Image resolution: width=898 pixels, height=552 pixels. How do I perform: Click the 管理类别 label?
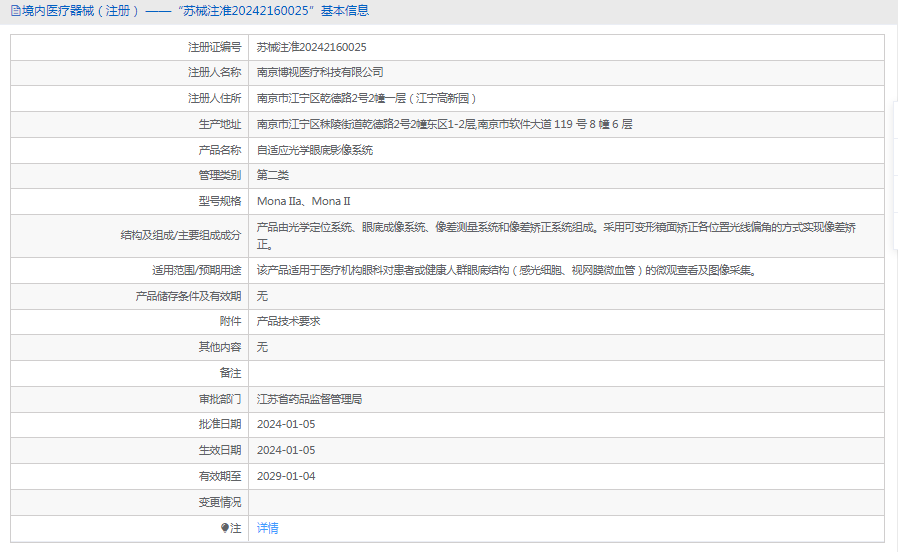[220, 175]
